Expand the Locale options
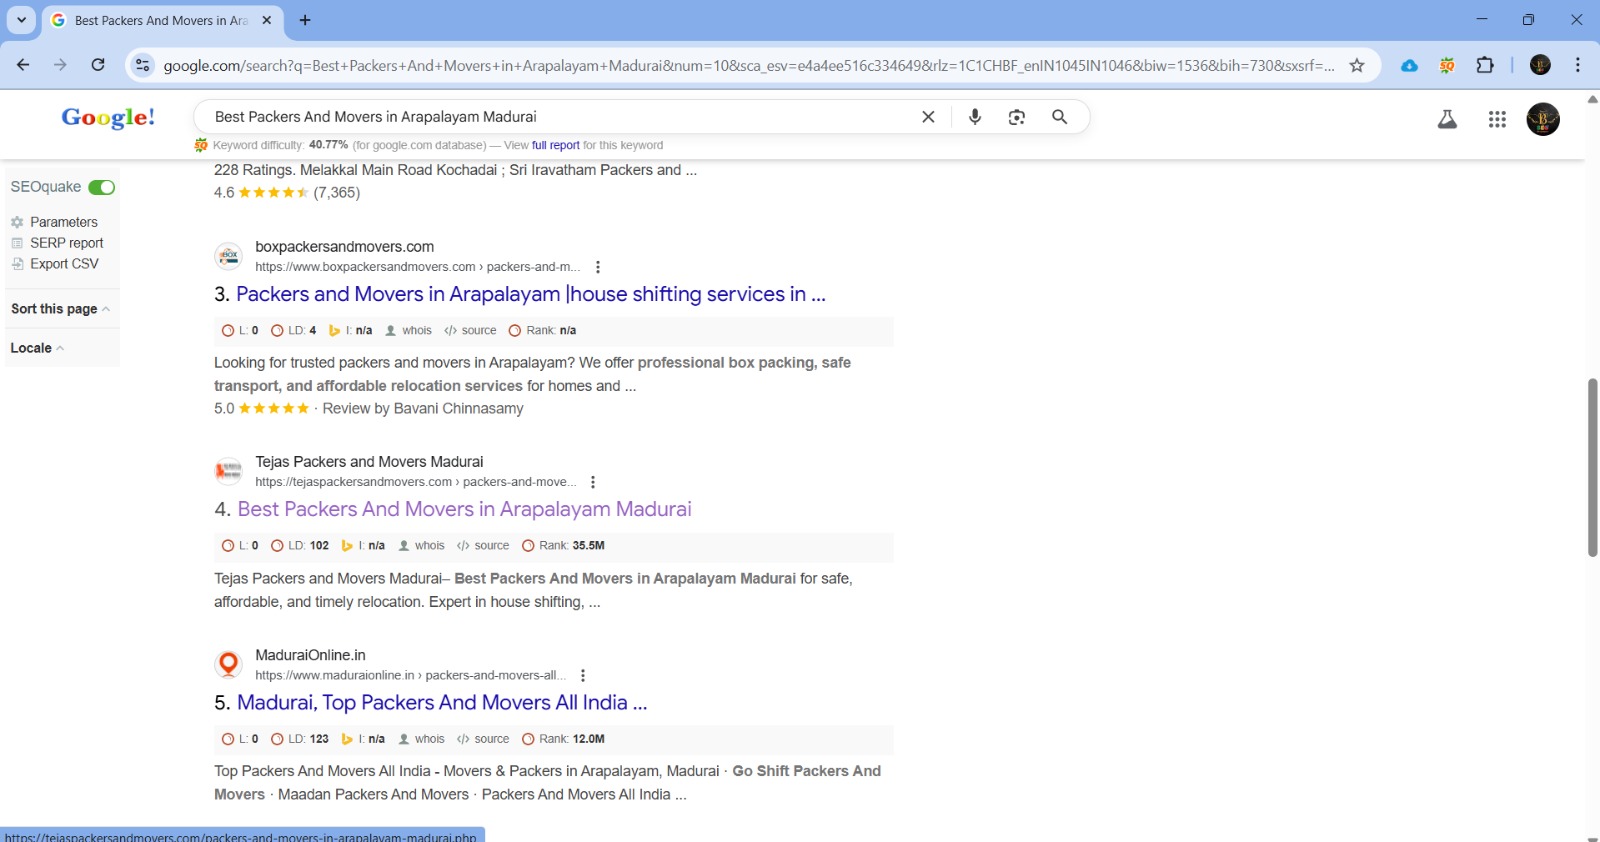 click(x=37, y=348)
